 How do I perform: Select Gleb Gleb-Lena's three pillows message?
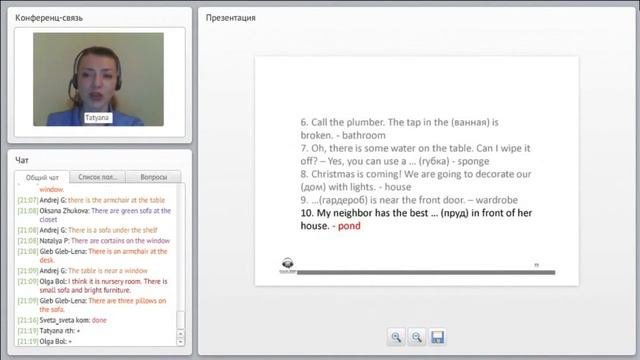click(x=92, y=305)
